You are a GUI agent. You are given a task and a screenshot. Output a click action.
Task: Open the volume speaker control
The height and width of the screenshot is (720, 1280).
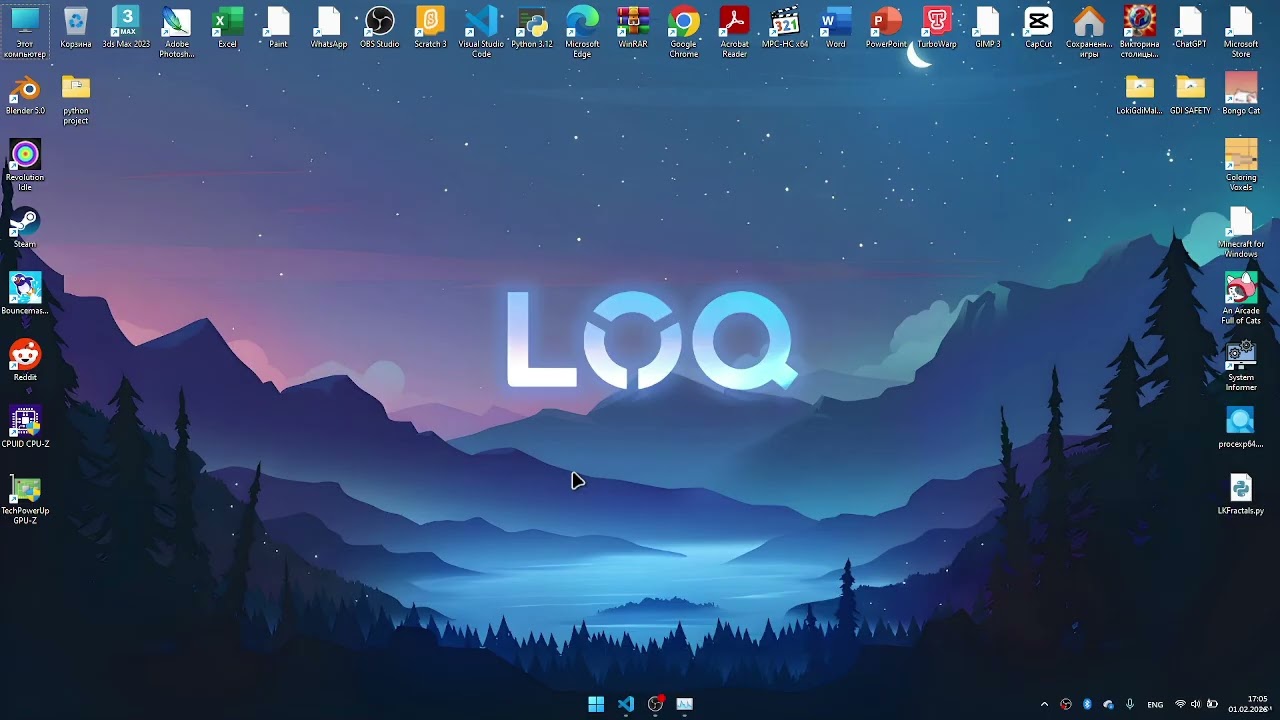tap(1196, 705)
